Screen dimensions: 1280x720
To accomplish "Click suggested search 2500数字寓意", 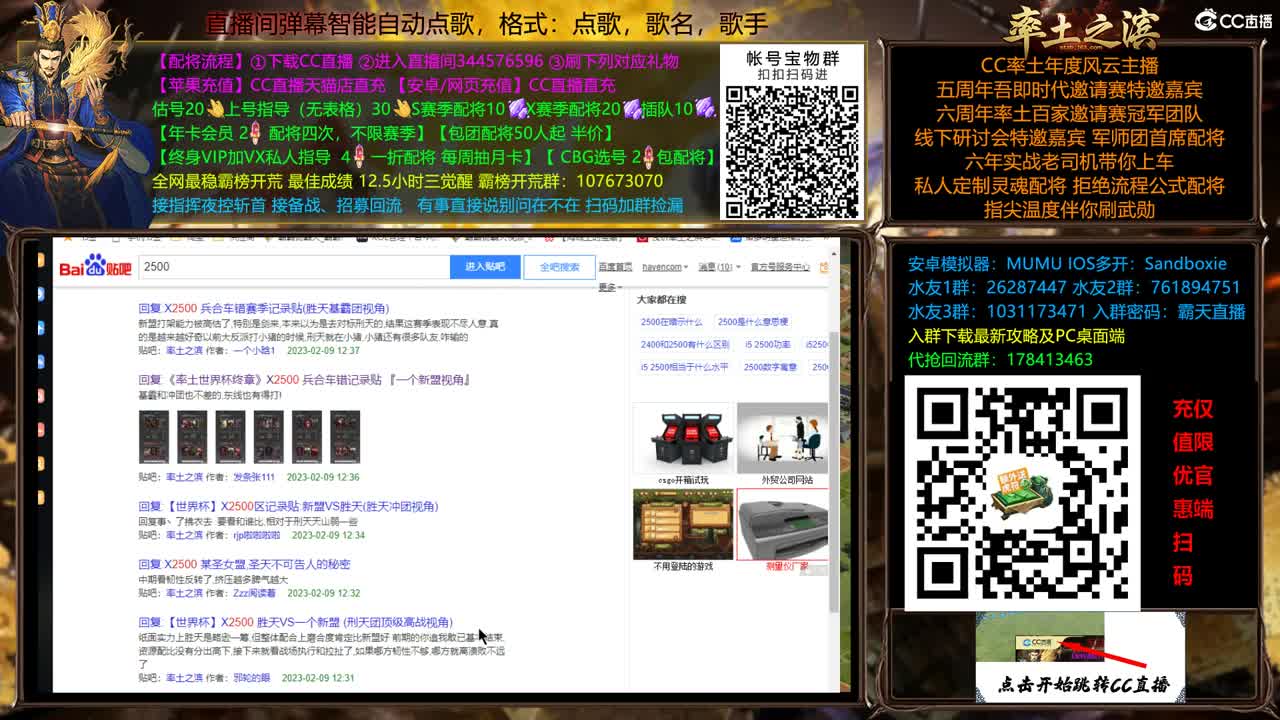I will [770, 368].
